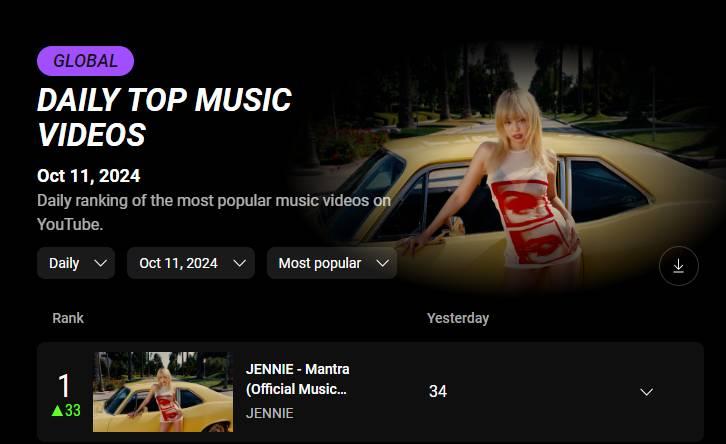Click the Yesterday column header
Screen dimensions: 726x444
coord(458,318)
